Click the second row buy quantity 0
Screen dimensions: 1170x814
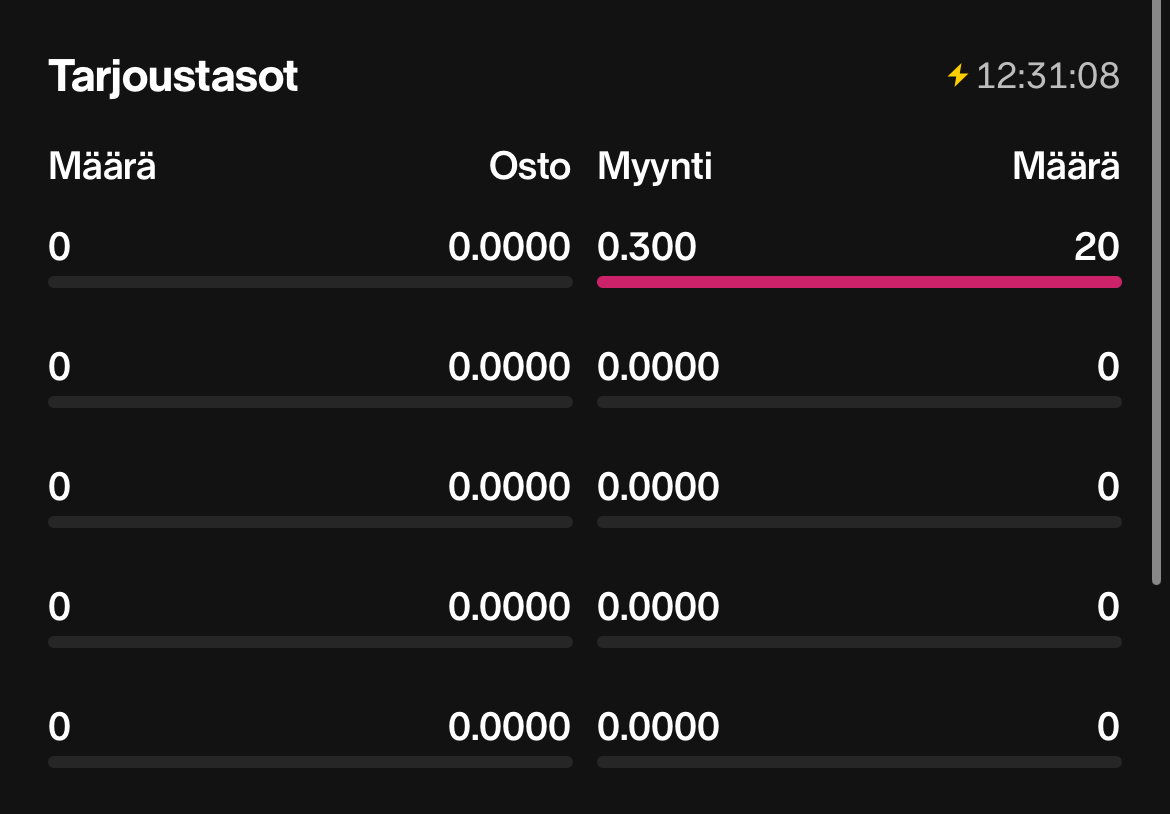click(x=60, y=367)
